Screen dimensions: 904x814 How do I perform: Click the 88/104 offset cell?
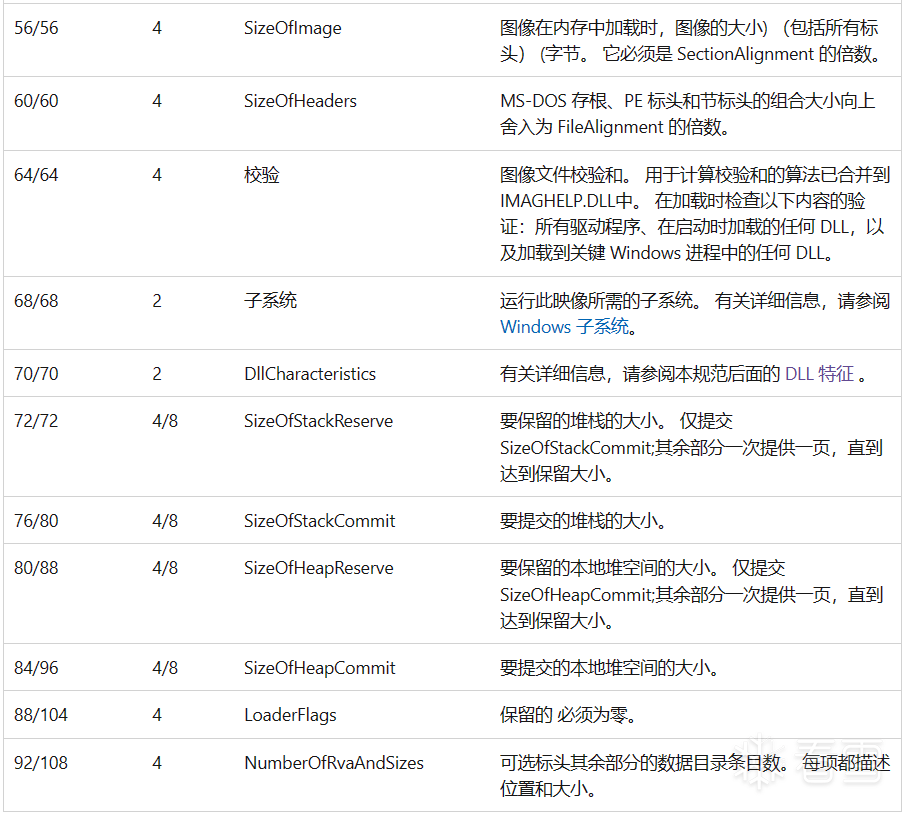41,715
